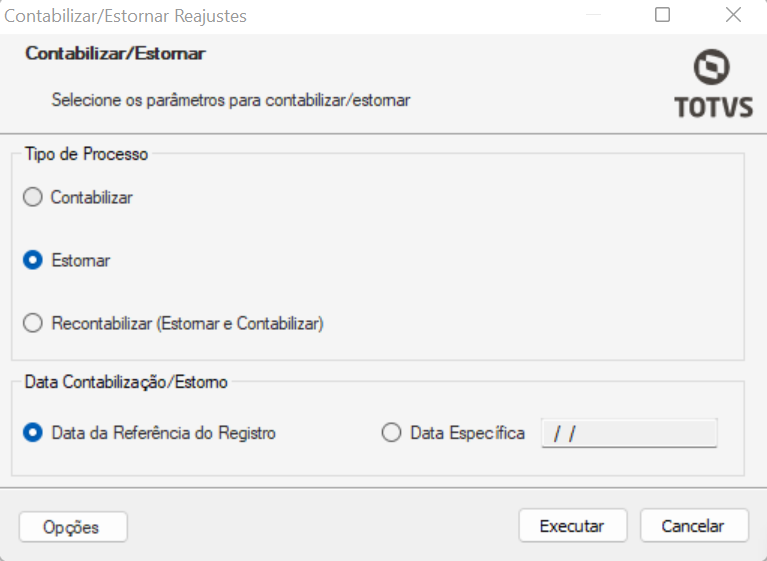Run the process with Executar
This screenshot has height=561, width=767.
[573, 526]
